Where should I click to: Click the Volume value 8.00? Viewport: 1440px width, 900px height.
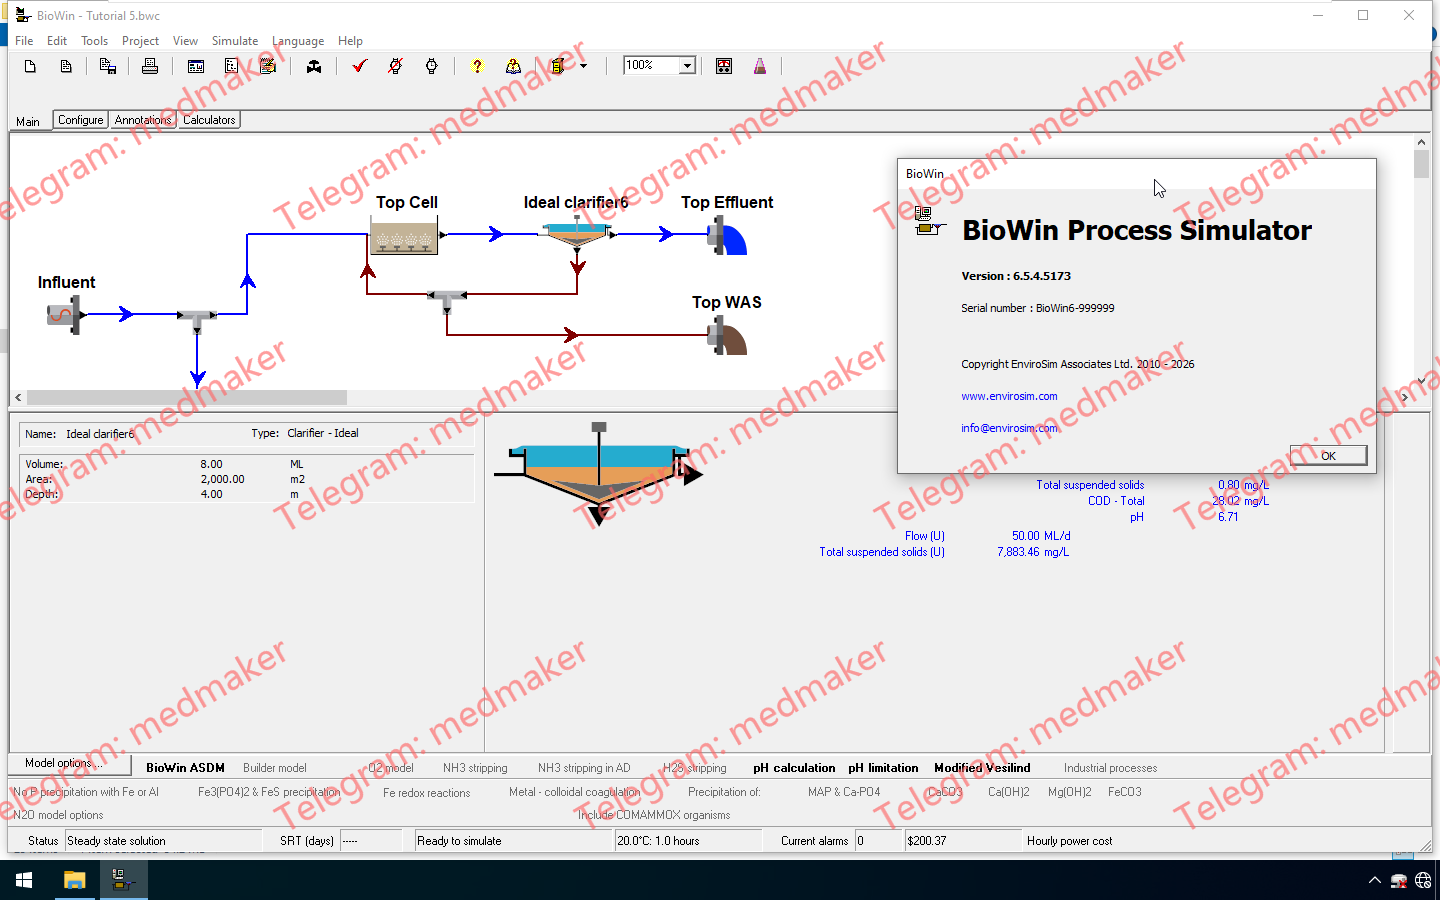(211, 464)
